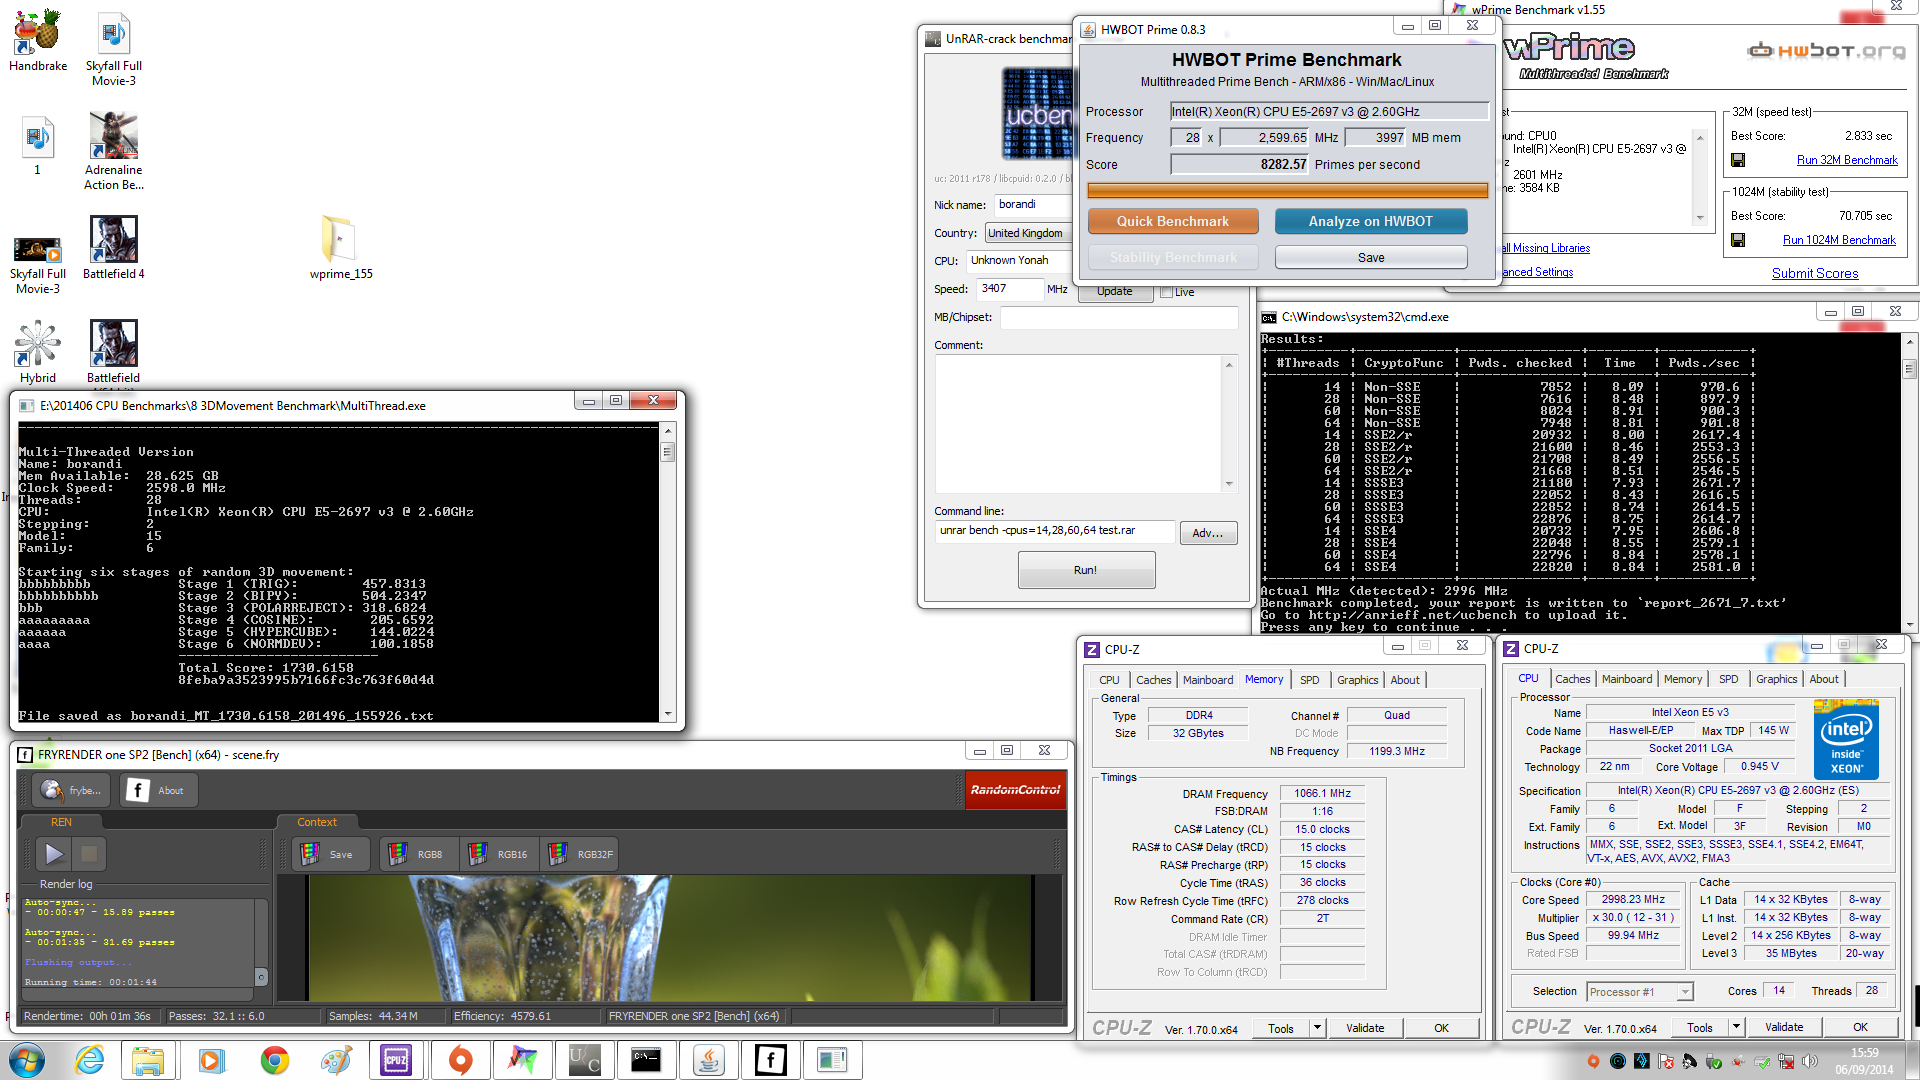Select RGB16 output format
1920x1080 pixels.
[499, 854]
